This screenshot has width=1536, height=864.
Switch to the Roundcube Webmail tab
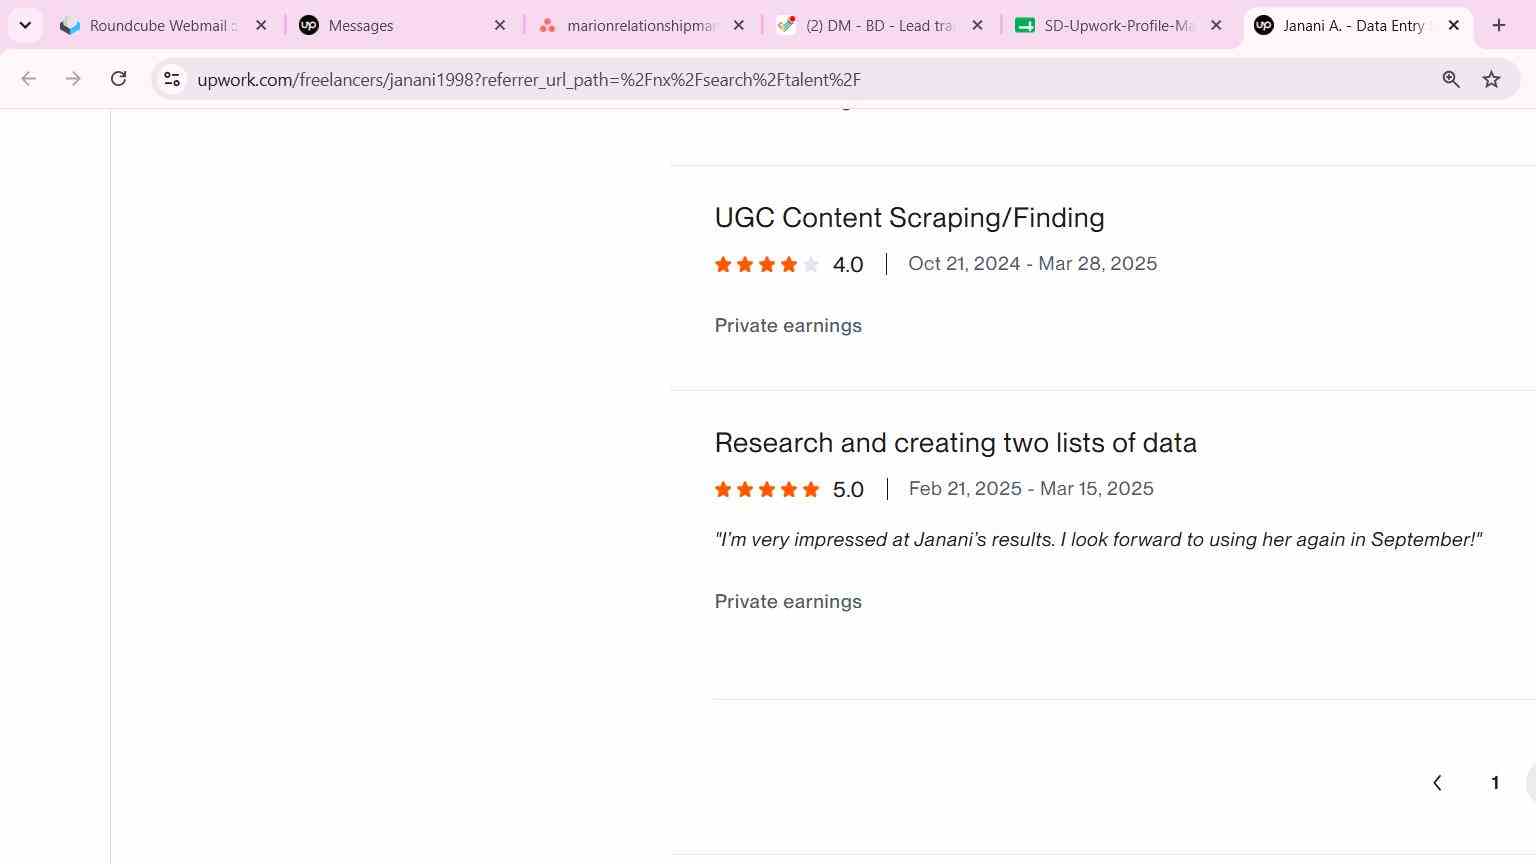click(150, 25)
